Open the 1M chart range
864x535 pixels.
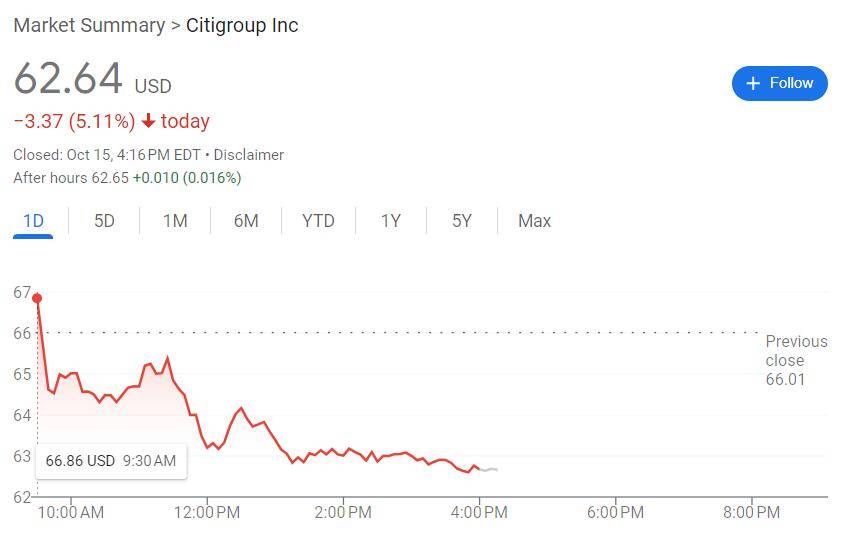coord(175,221)
